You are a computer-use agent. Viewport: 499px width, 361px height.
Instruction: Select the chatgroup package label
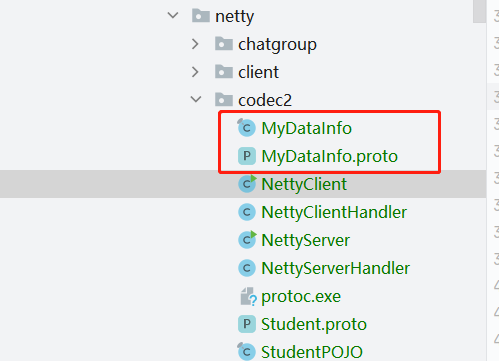point(277,45)
